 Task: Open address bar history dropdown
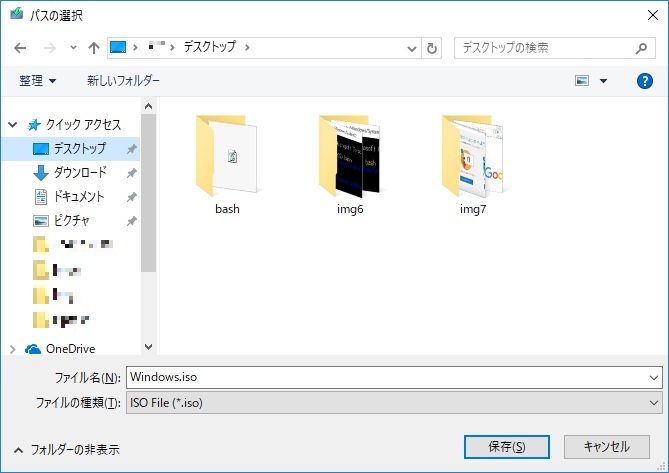coord(412,48)
